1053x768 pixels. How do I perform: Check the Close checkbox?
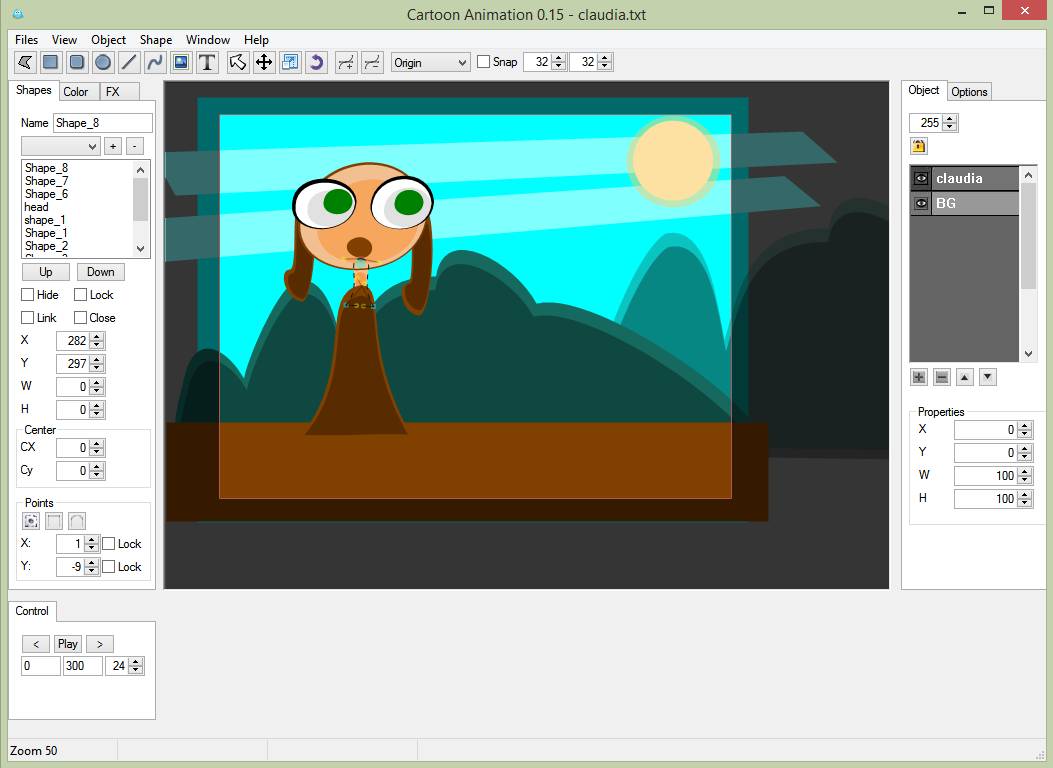81,318
